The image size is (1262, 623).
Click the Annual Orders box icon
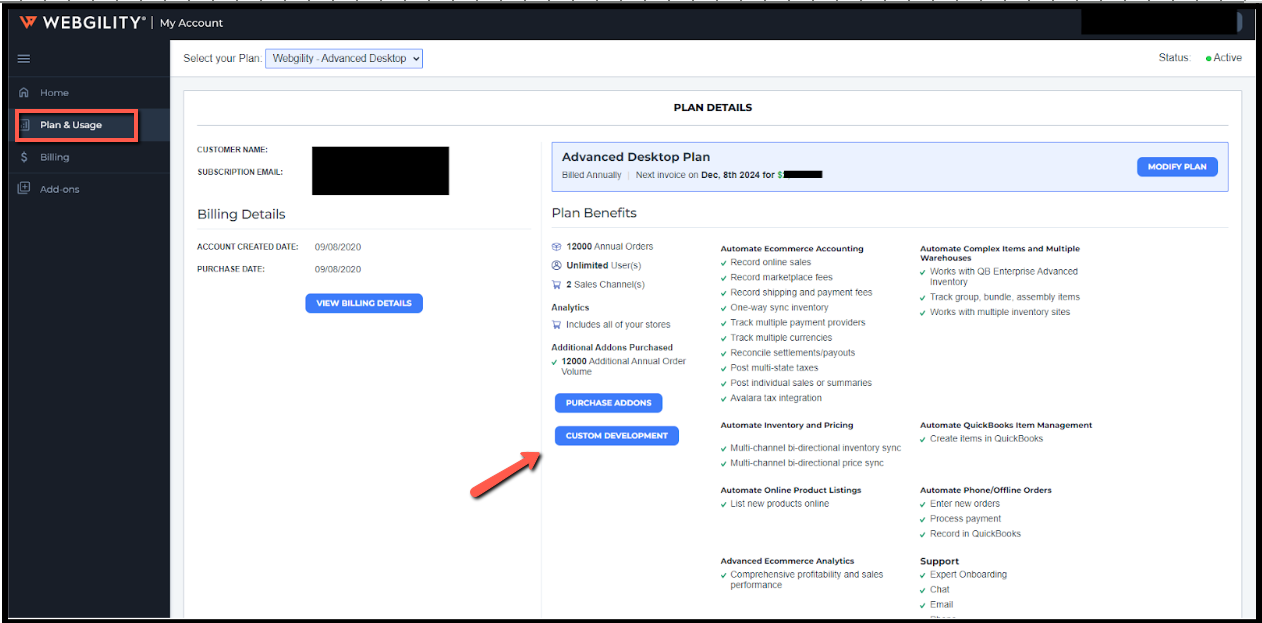pos(557,247)
